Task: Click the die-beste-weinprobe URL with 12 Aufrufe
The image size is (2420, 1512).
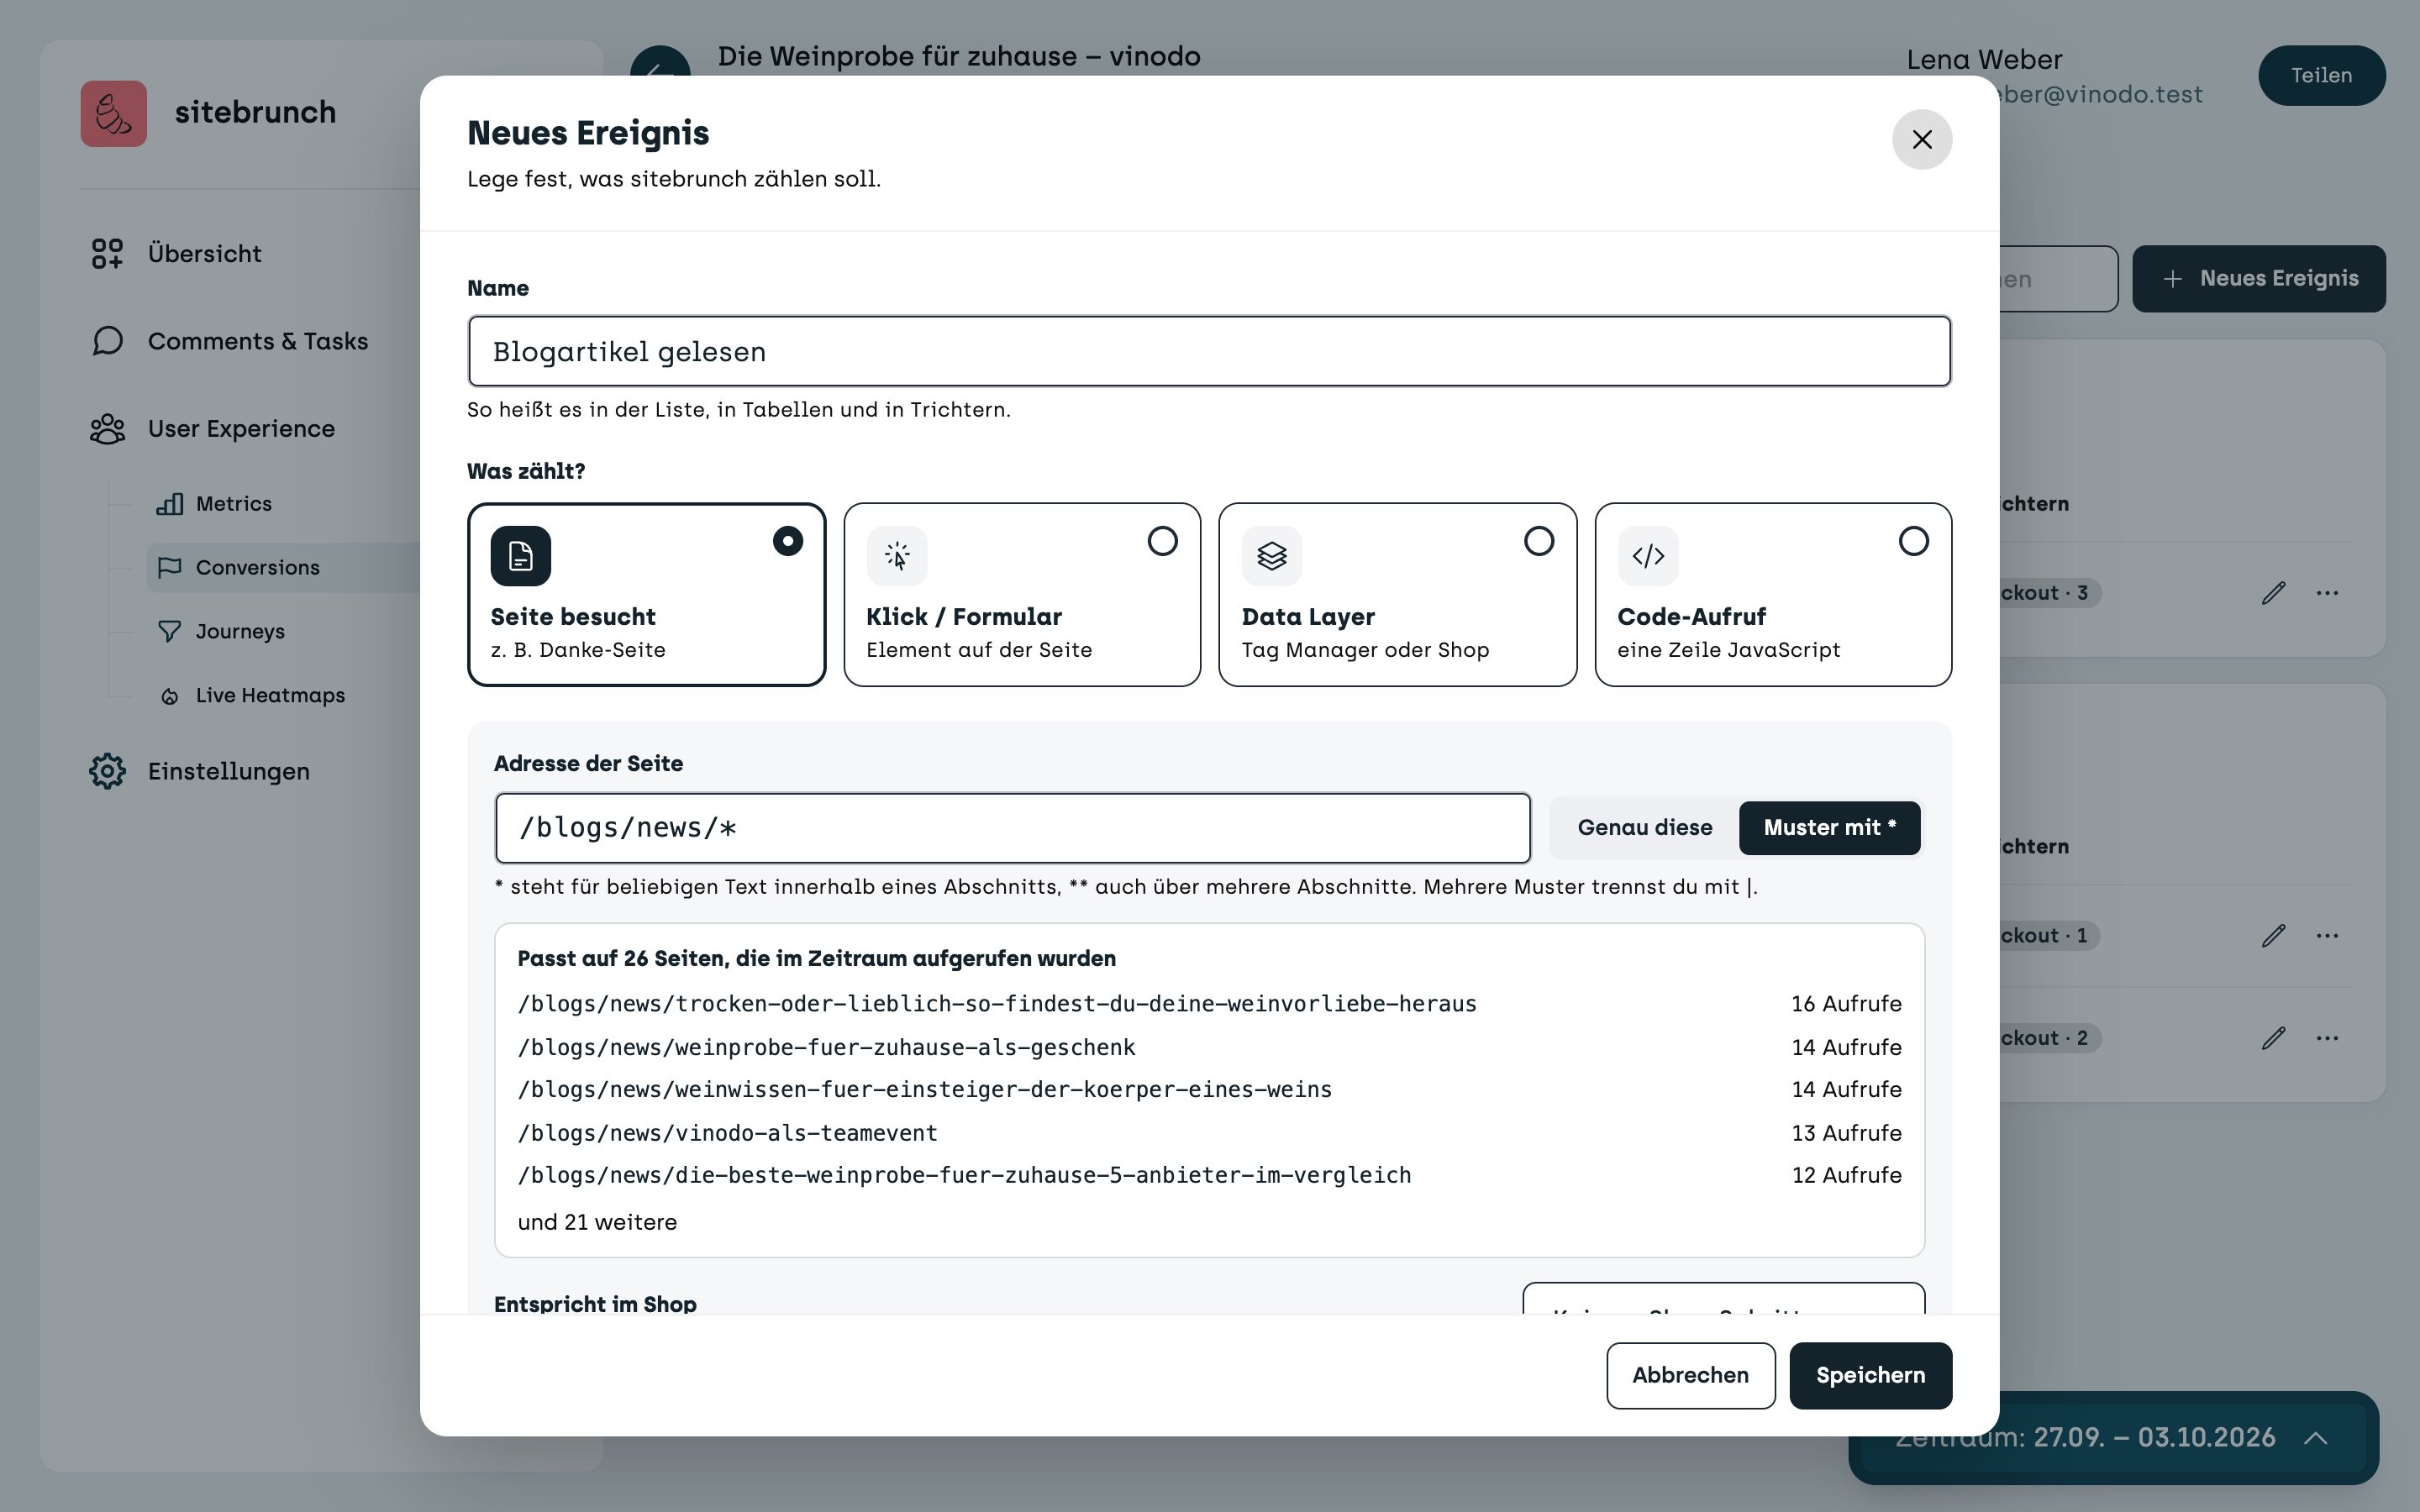Action: (964, 1175)
